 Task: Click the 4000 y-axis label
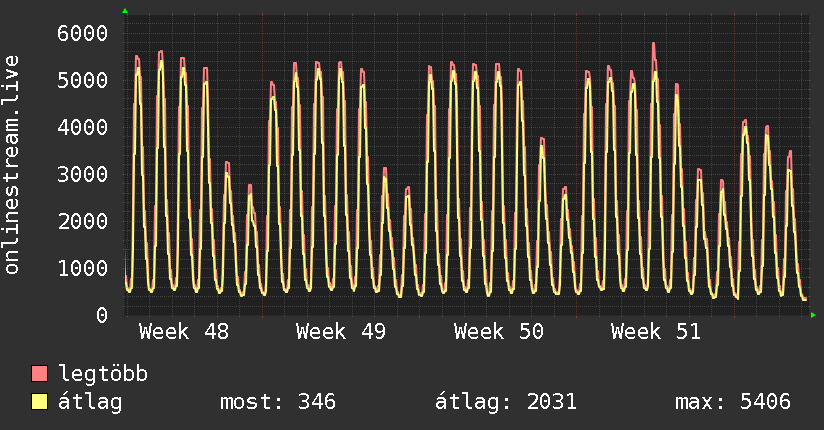[83, 127]
